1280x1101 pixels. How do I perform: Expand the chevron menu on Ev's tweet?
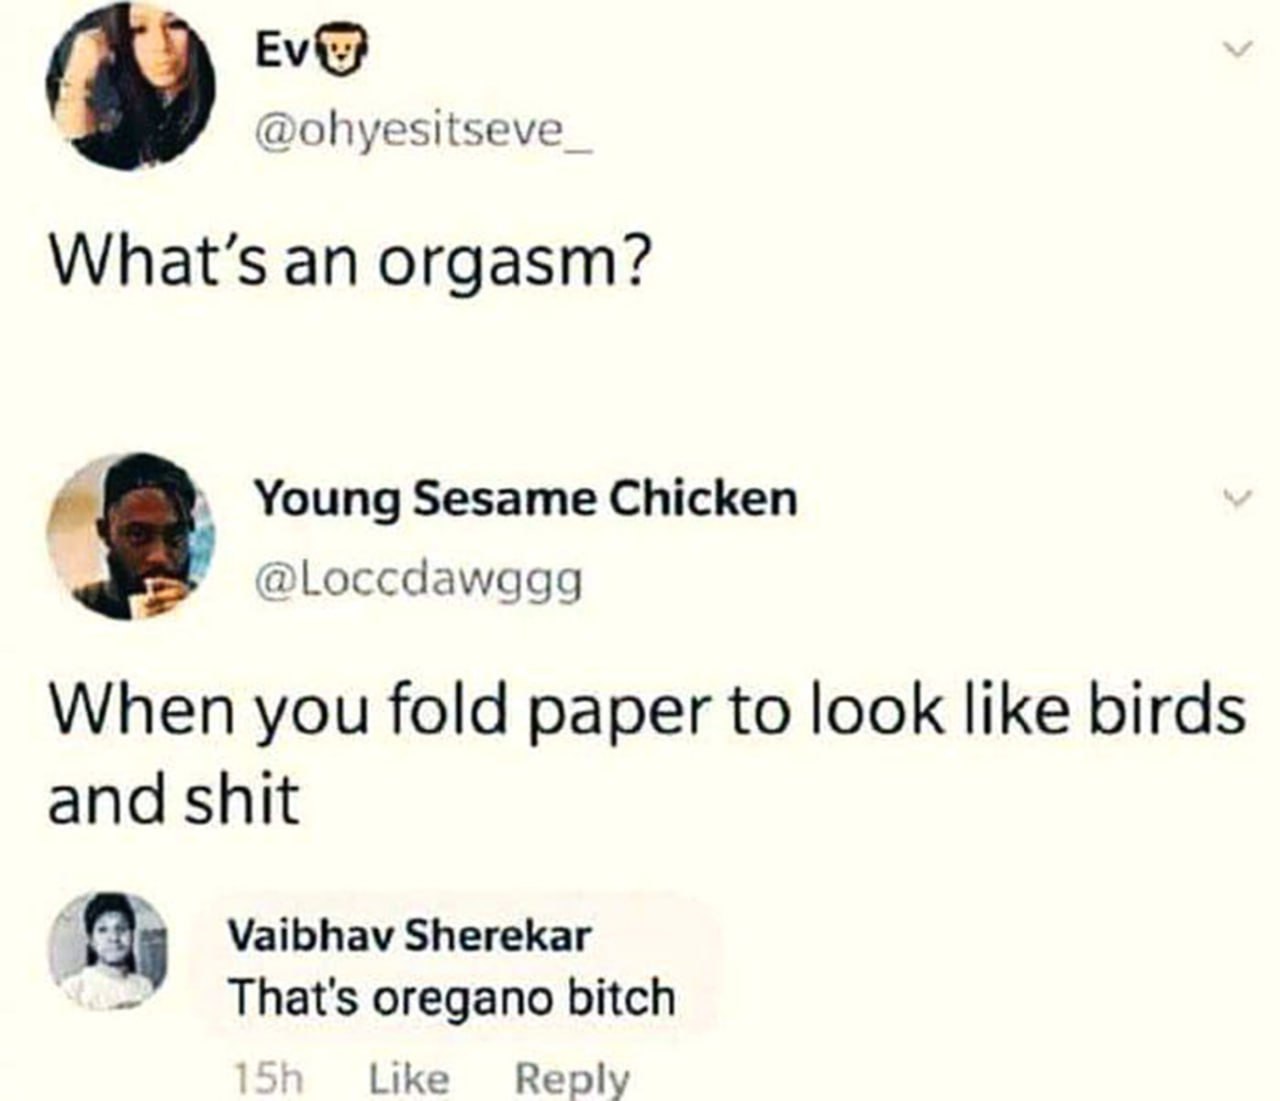[x=1238, y=49]
